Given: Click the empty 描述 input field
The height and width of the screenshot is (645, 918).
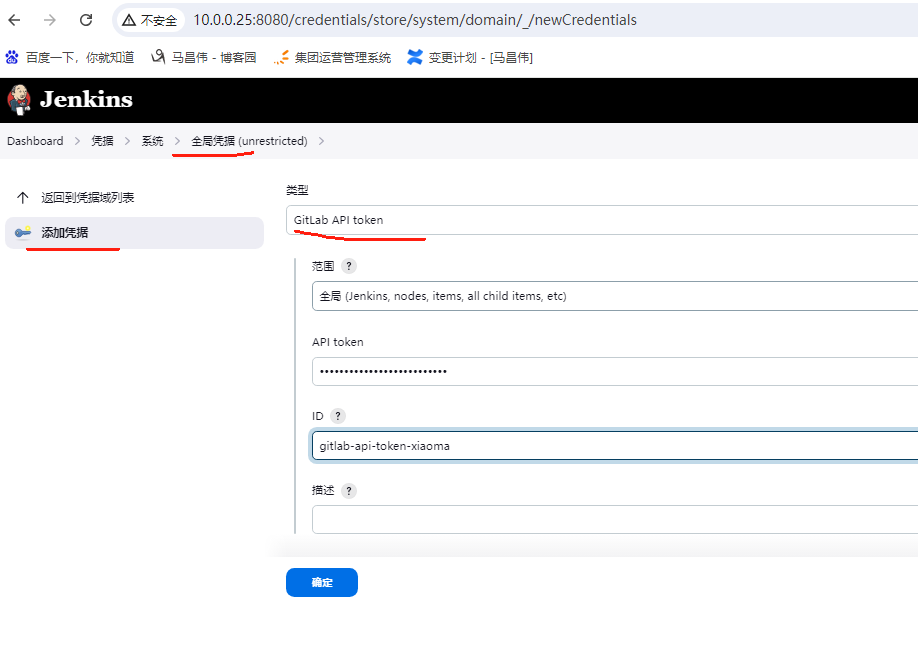Looking at the screenshot, I should [x=615, y=520].
